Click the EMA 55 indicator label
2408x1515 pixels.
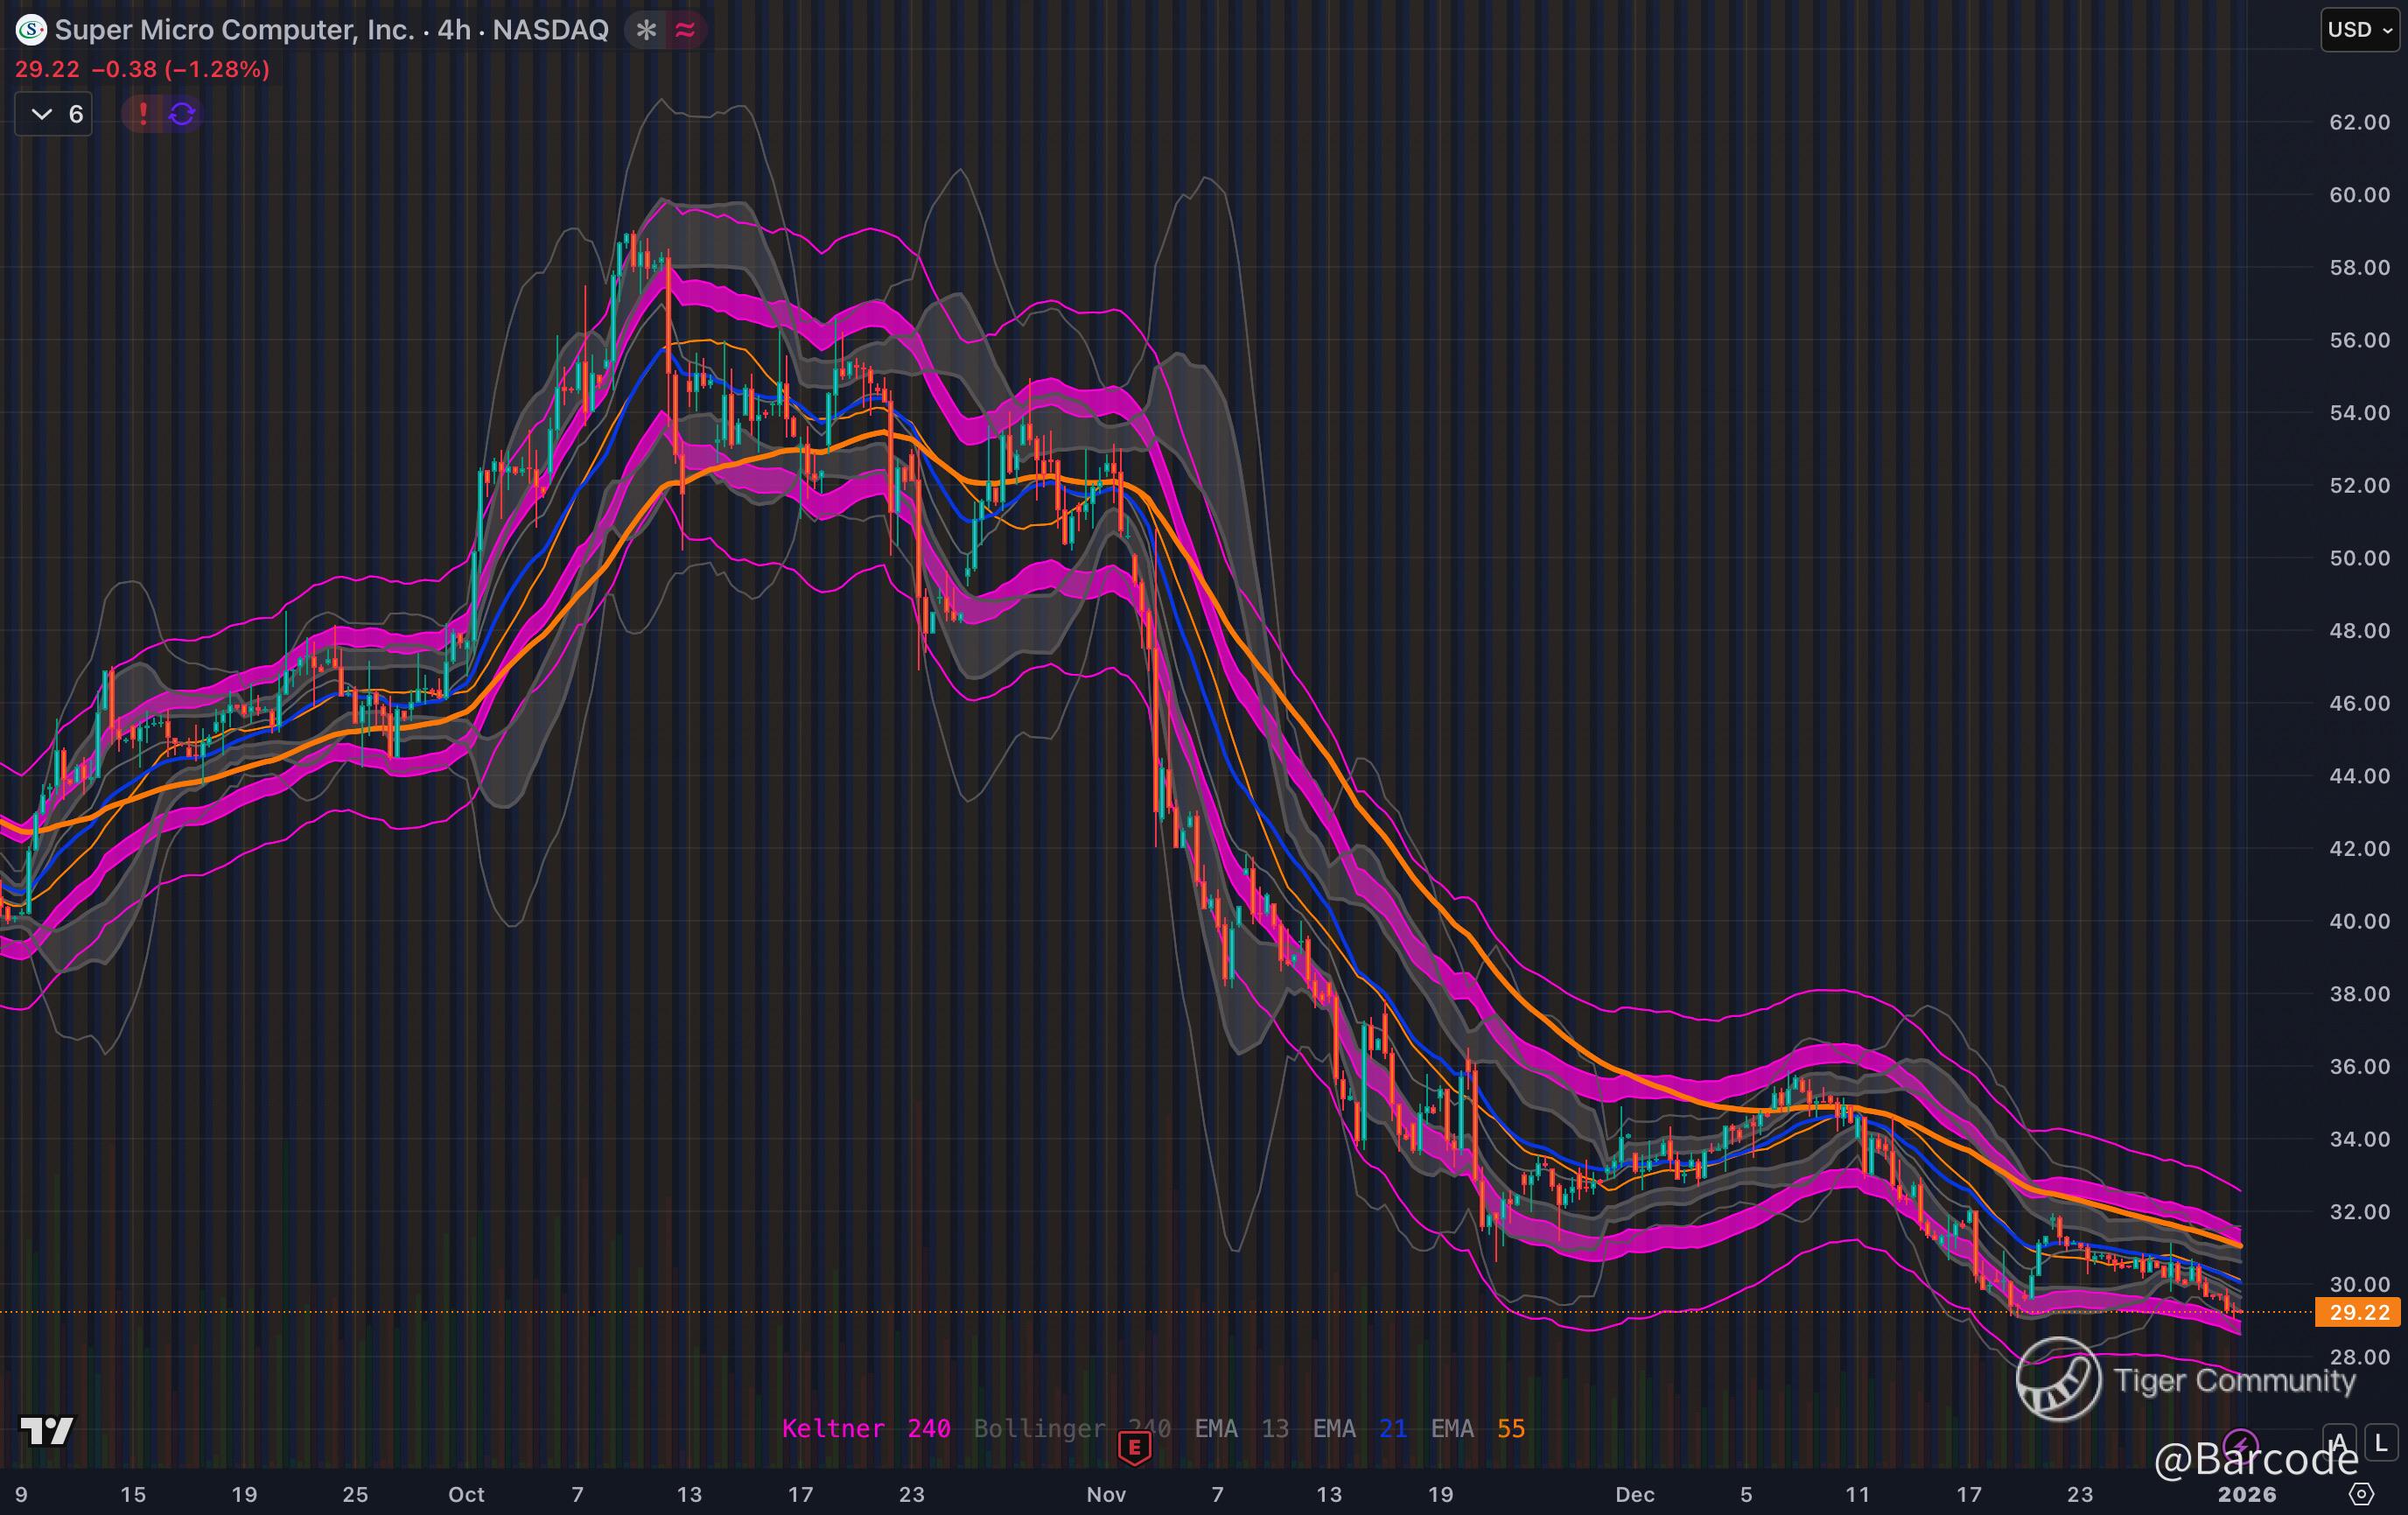click(1477, 1428)
